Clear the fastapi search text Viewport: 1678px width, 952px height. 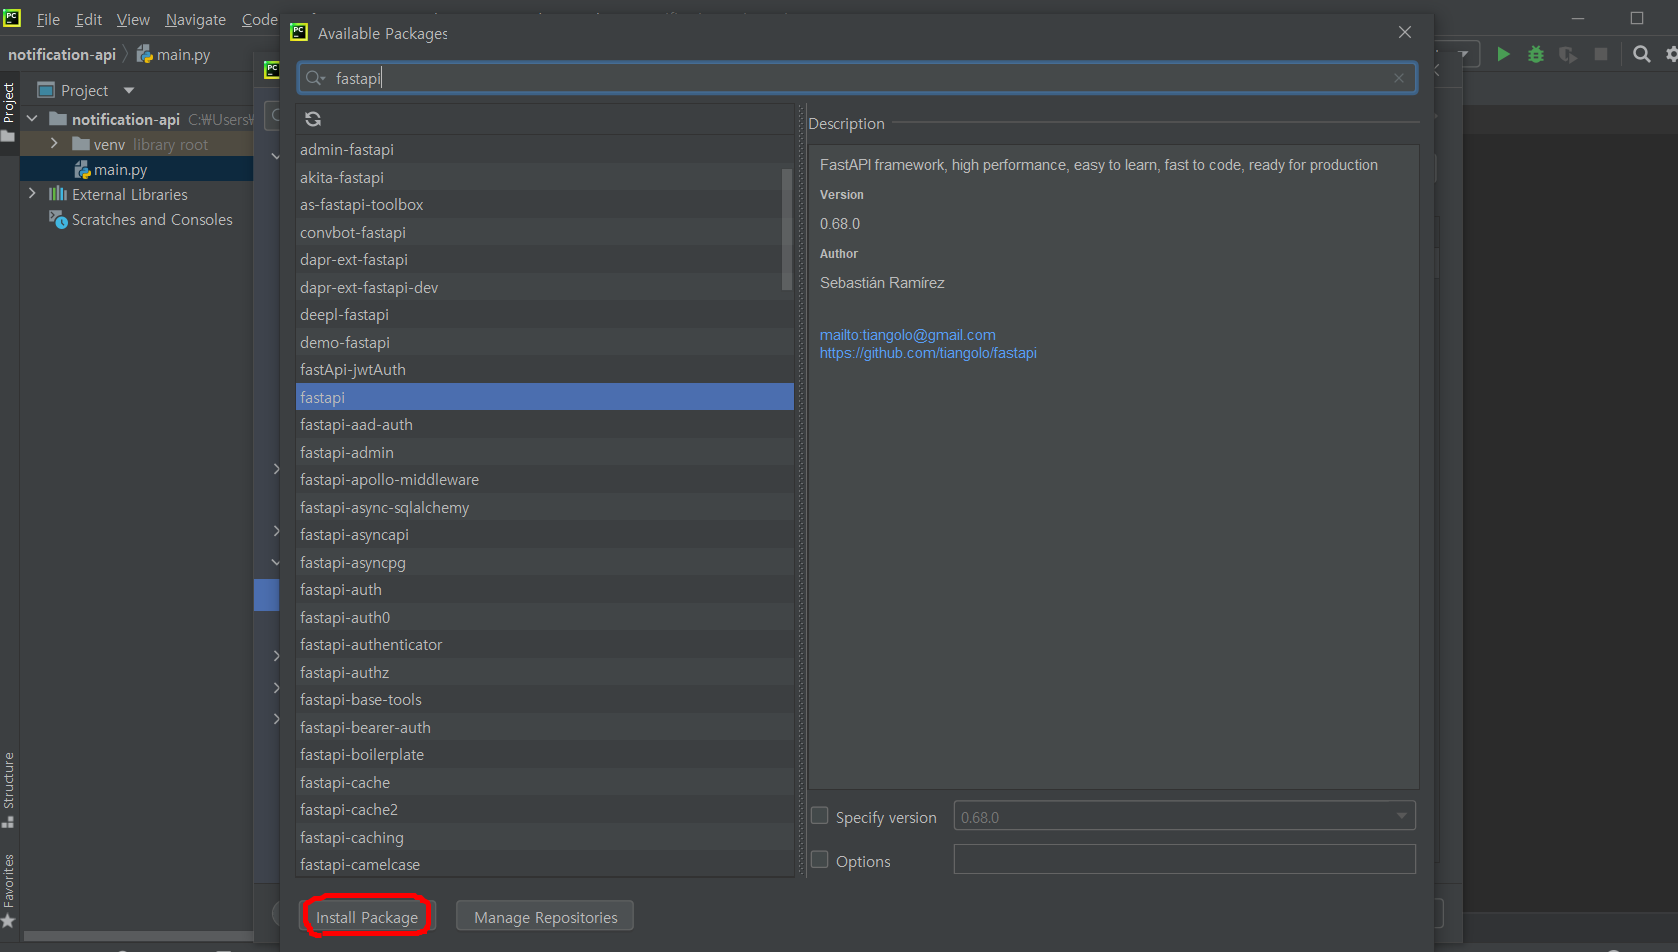coord(1399,78)
